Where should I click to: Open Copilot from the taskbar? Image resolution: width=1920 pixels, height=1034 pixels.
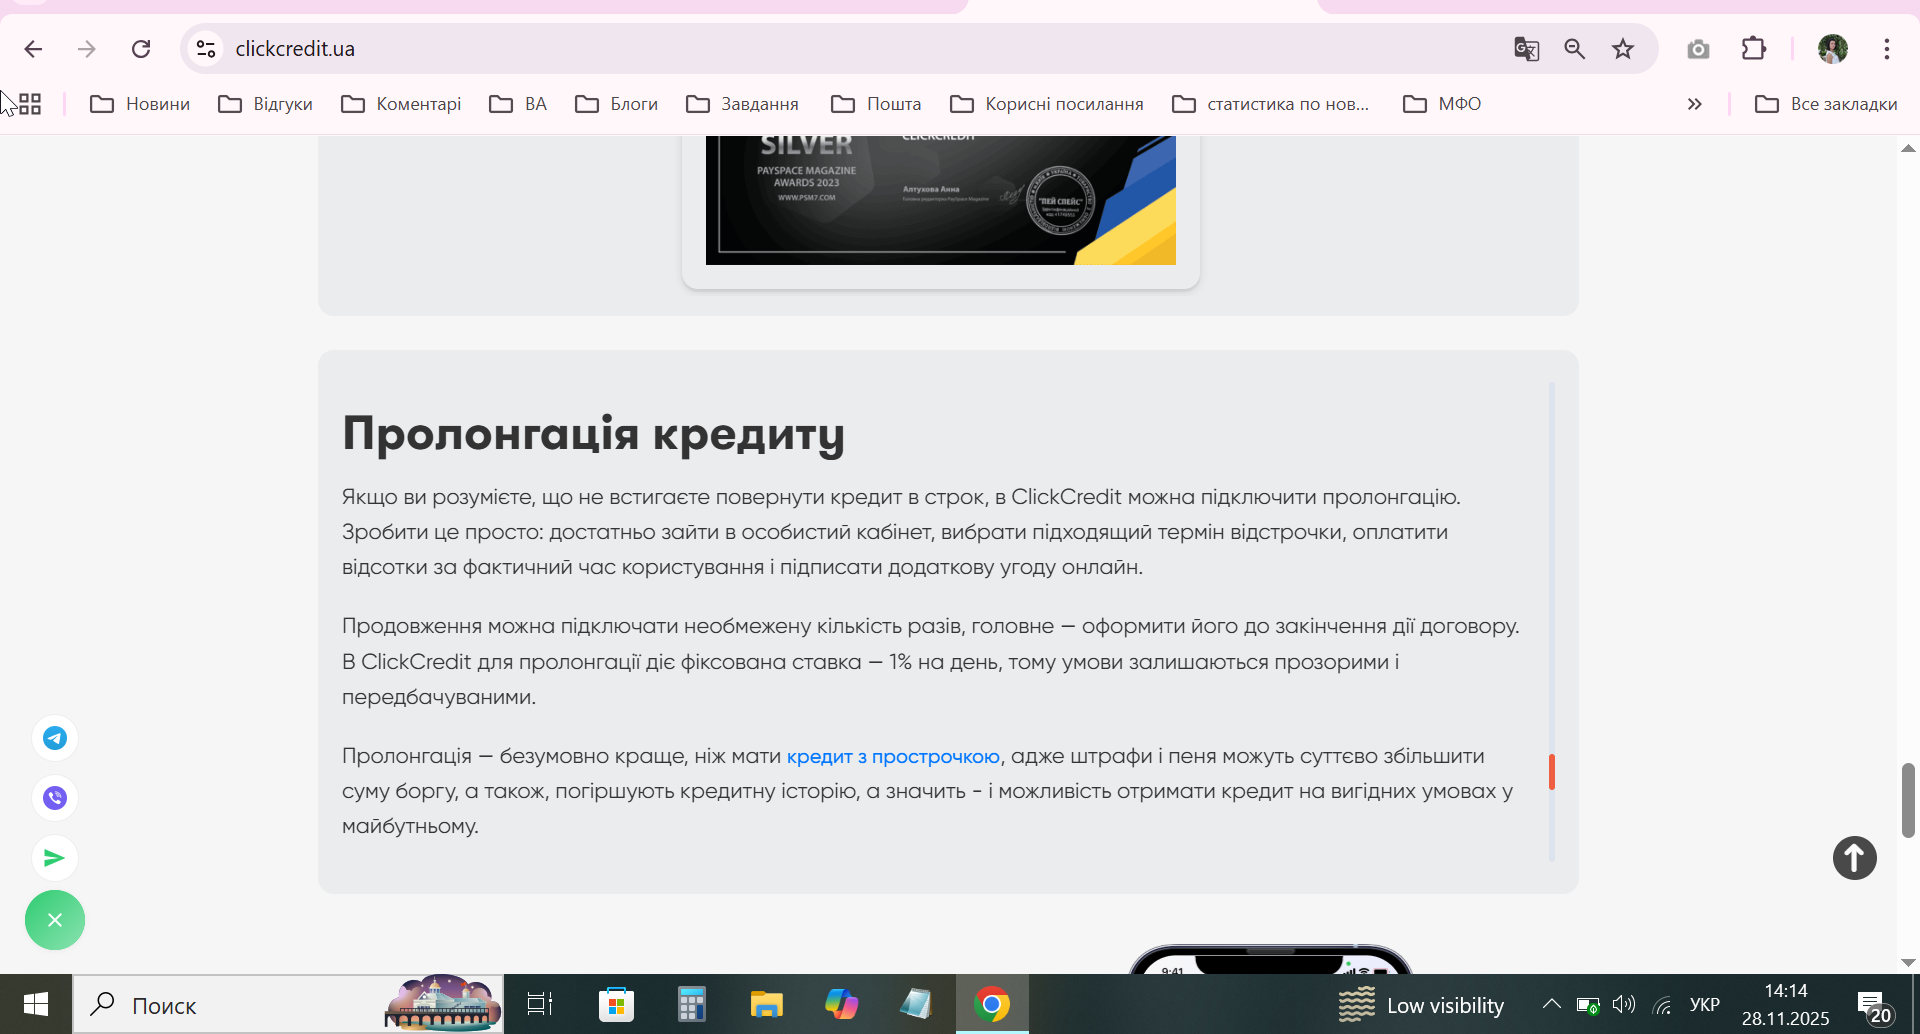[x=841, y=1004]
